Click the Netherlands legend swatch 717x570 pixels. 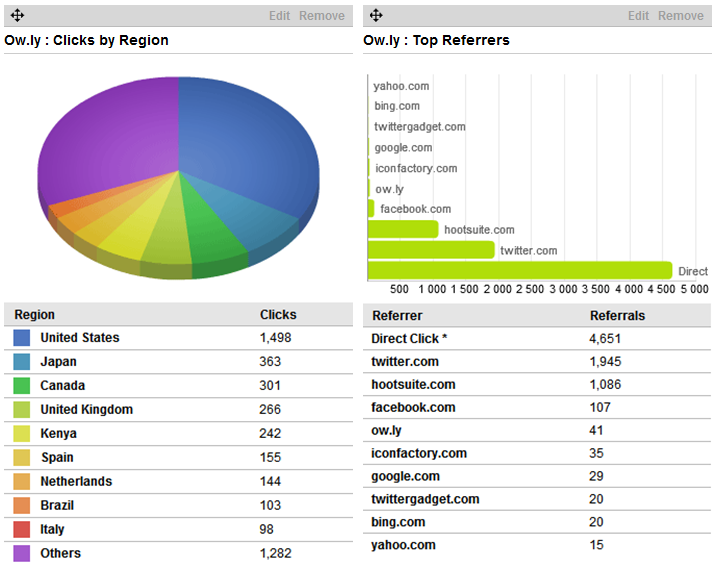point(21,481)
